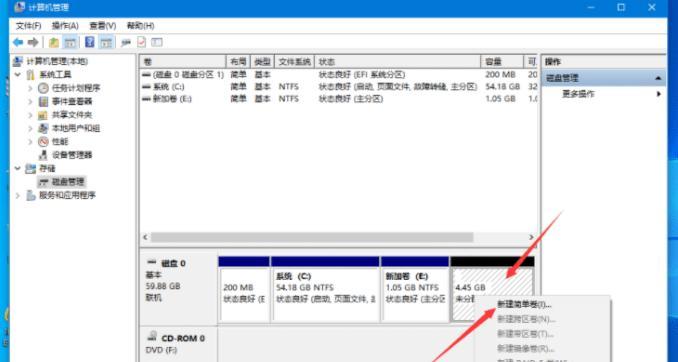Open the 操作(A) menu
Screen dimensions: 678x362
[65, 26]
